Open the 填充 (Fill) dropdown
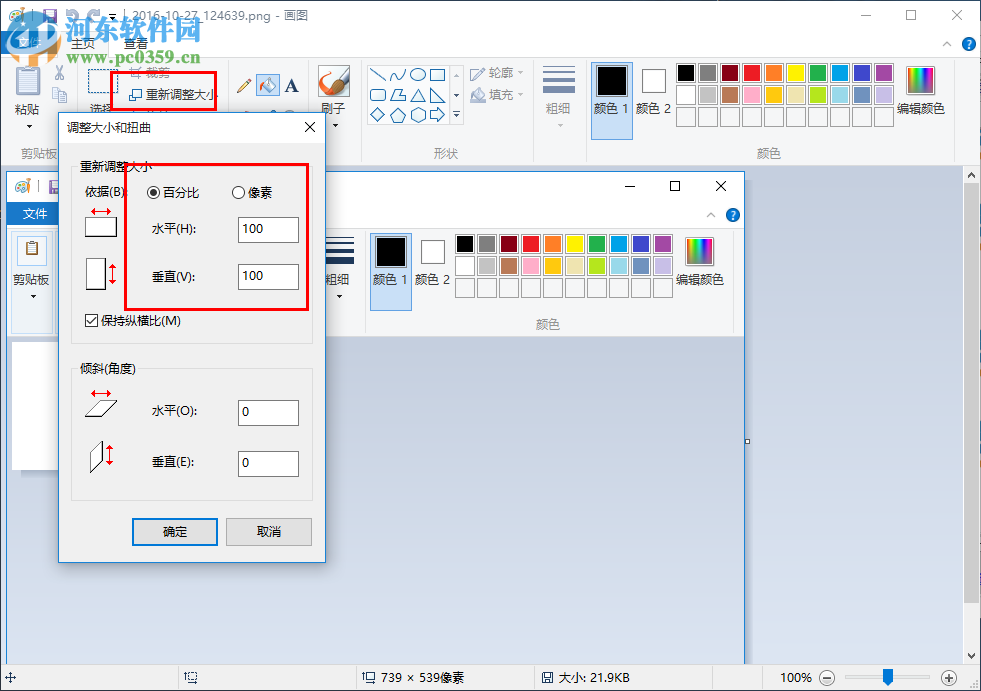 tap(497, 94)
